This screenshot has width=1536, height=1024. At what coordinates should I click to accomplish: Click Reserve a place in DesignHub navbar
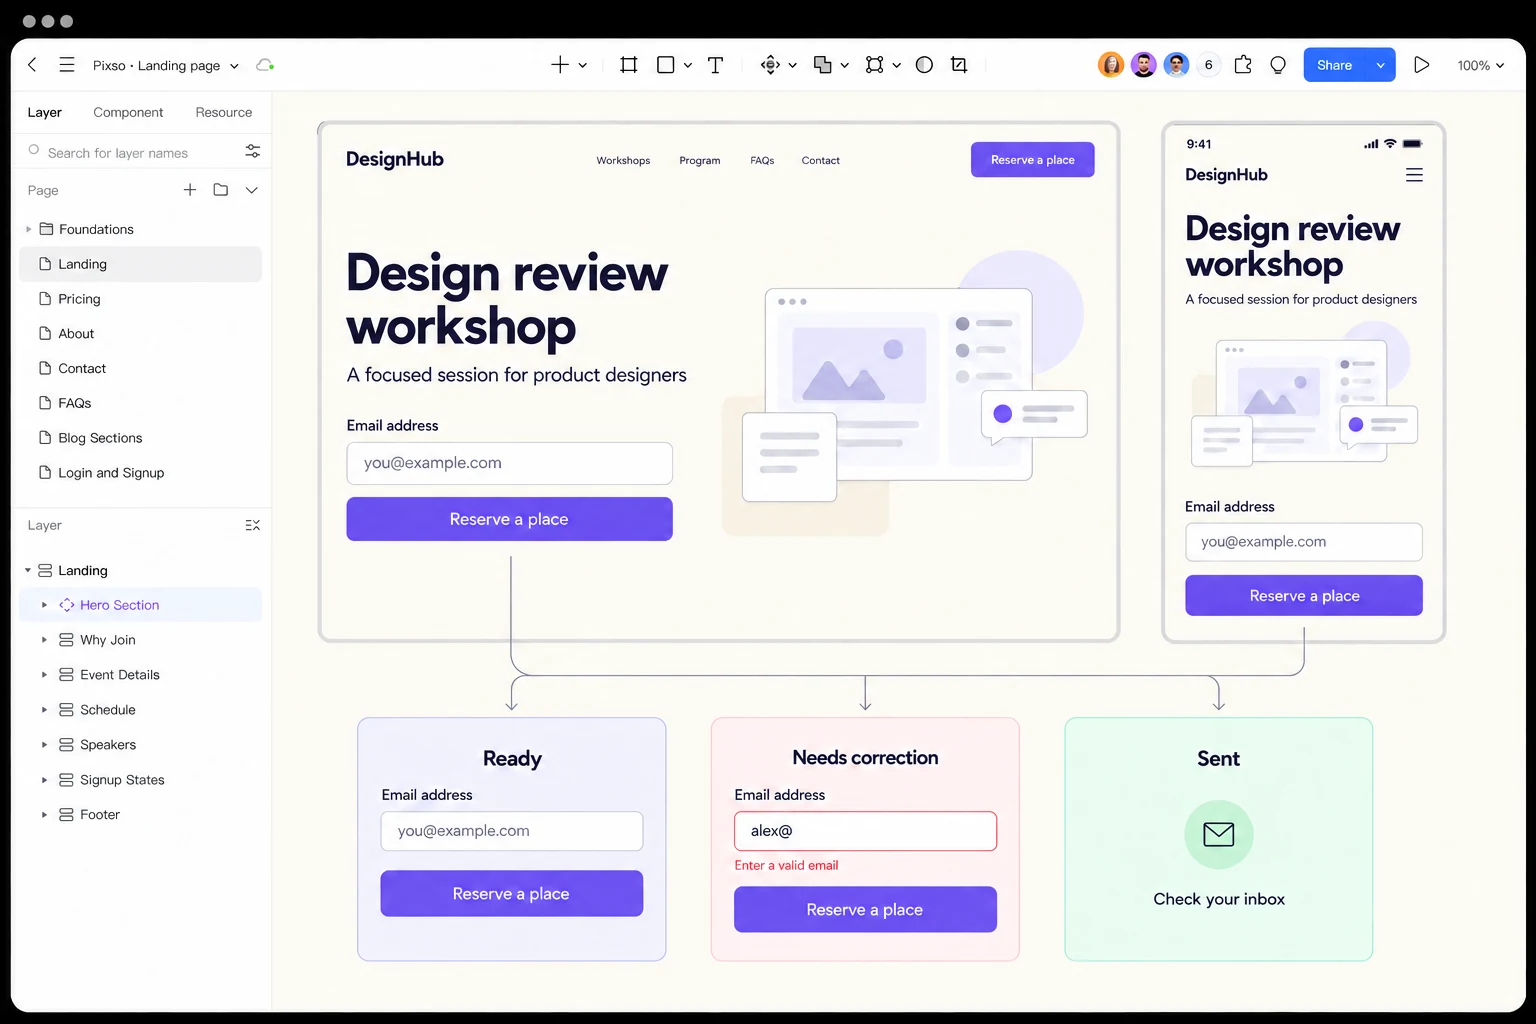(x=1032, y=160)
